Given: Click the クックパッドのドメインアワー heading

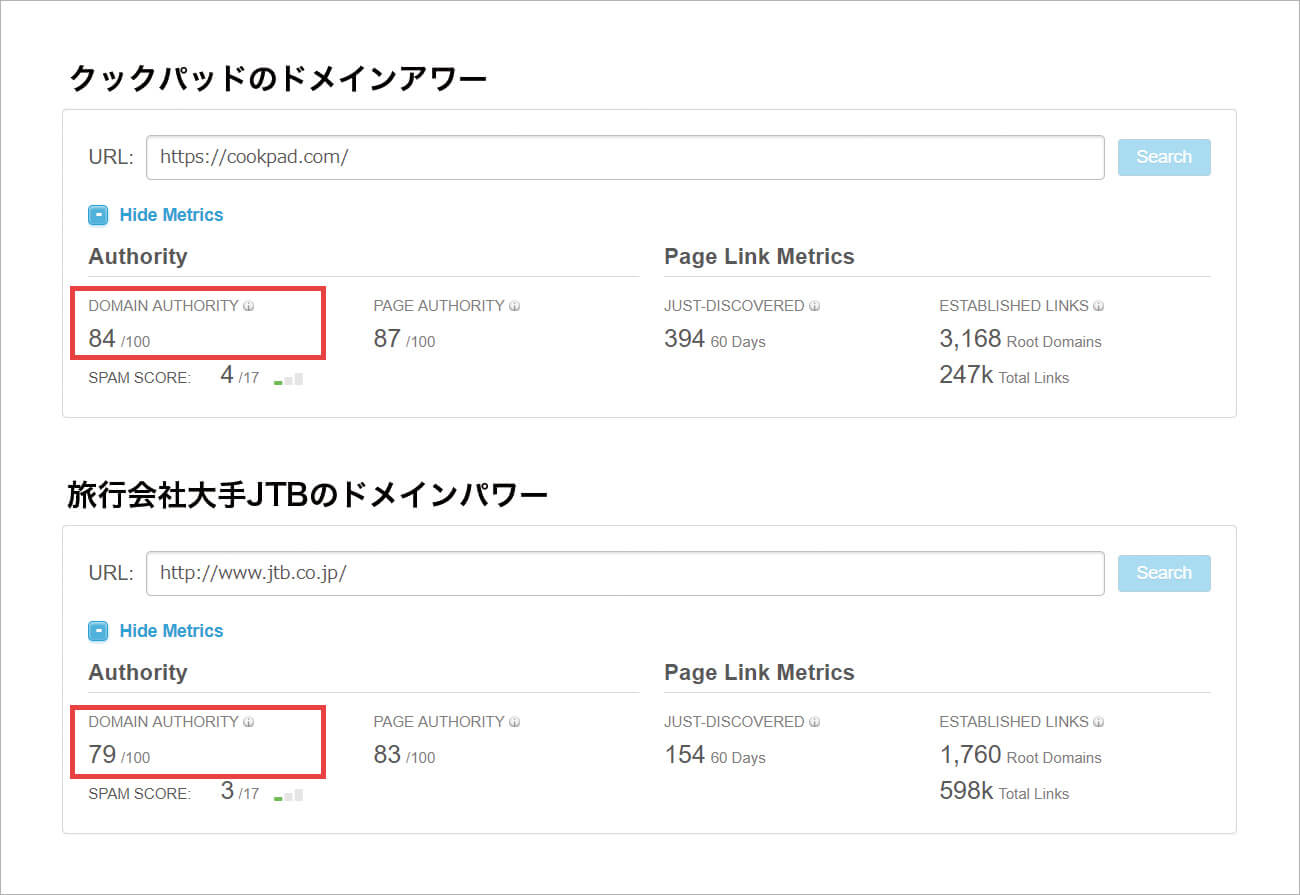Looking at the screenshot, I should tap(278, 78).
